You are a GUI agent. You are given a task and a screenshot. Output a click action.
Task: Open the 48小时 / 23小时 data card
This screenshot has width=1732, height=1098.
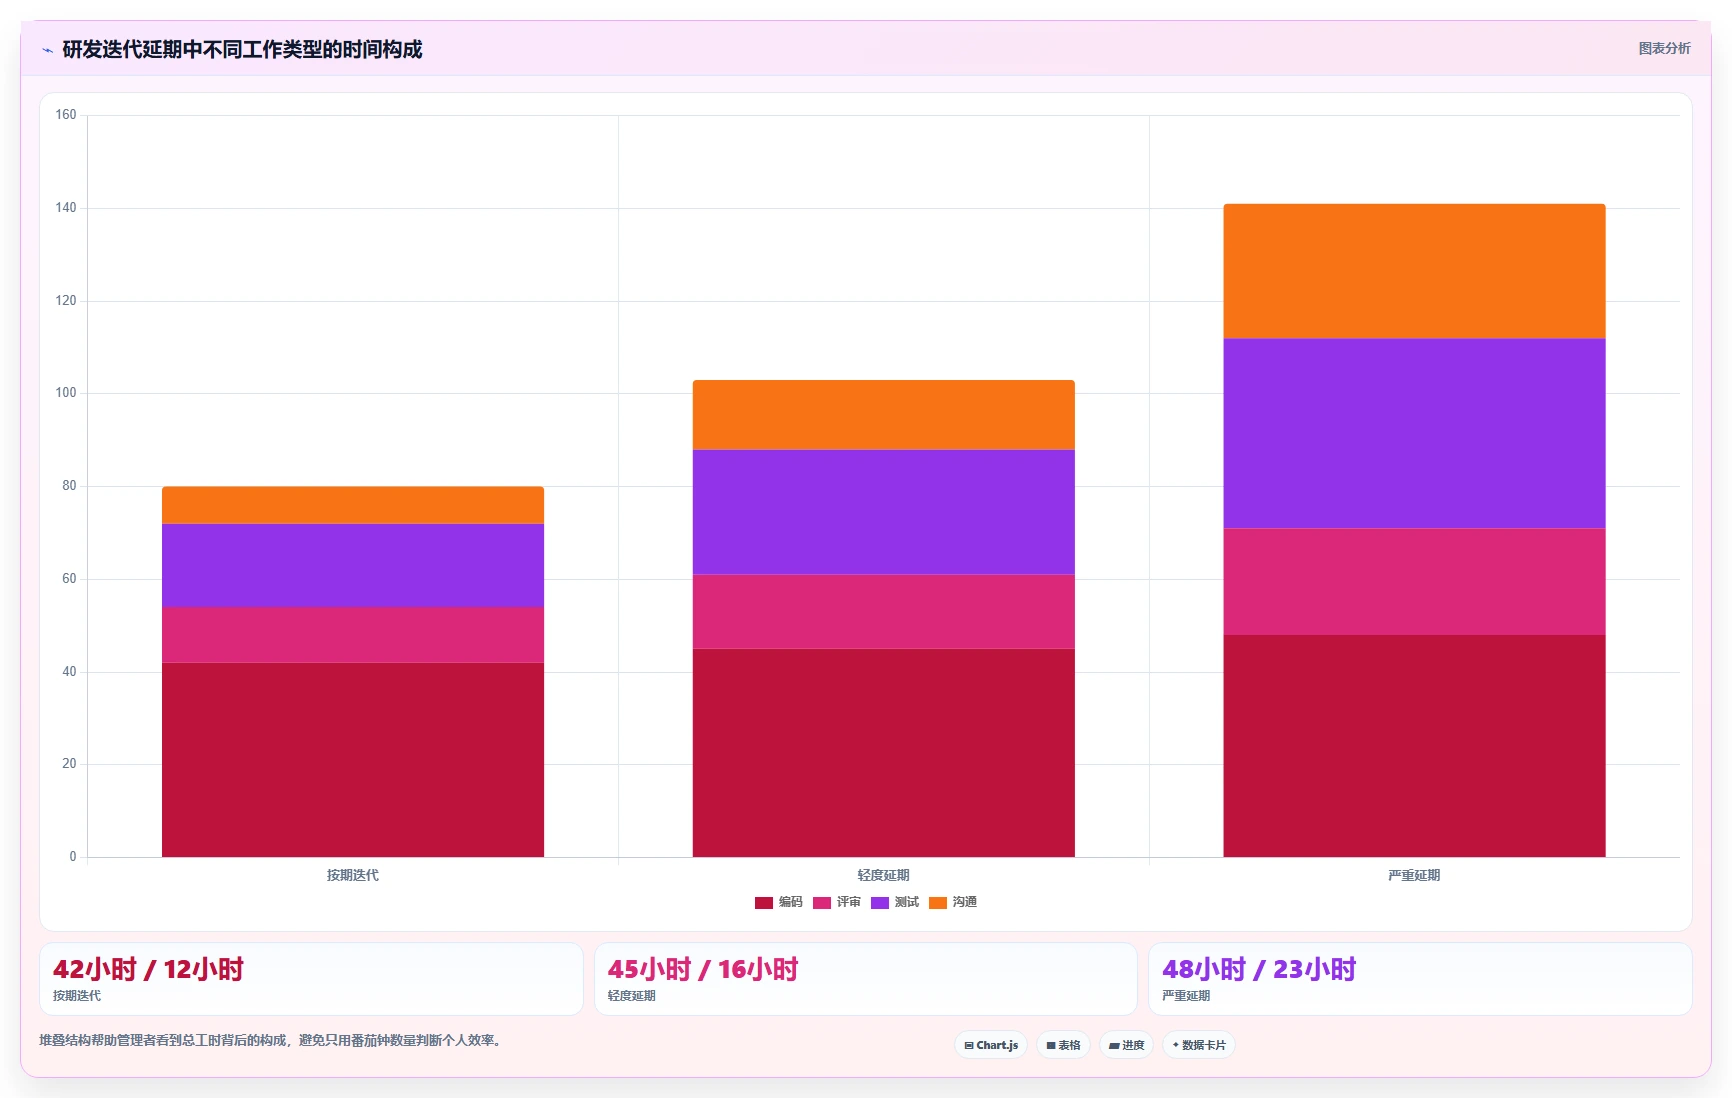[x=1420, y=979]
